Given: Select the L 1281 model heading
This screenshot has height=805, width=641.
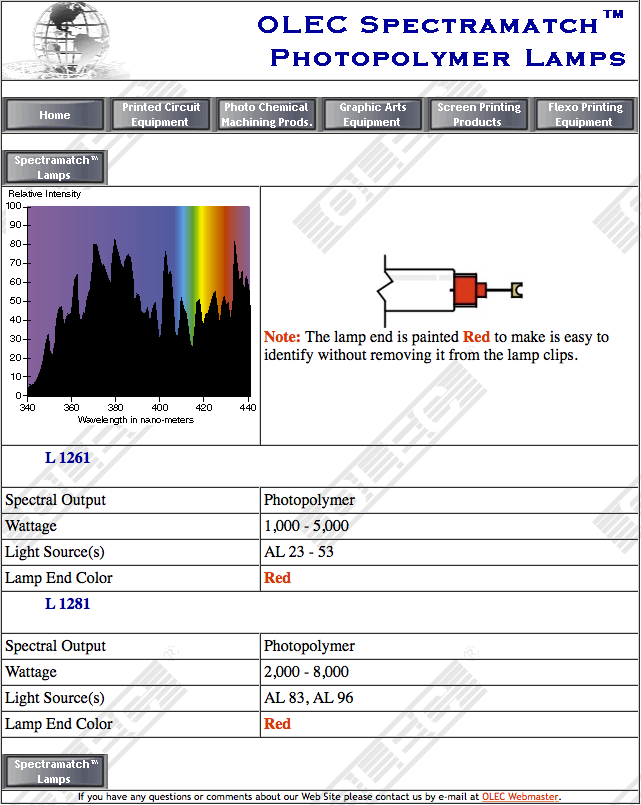Looking at the screenshot, I should [67, 603].
